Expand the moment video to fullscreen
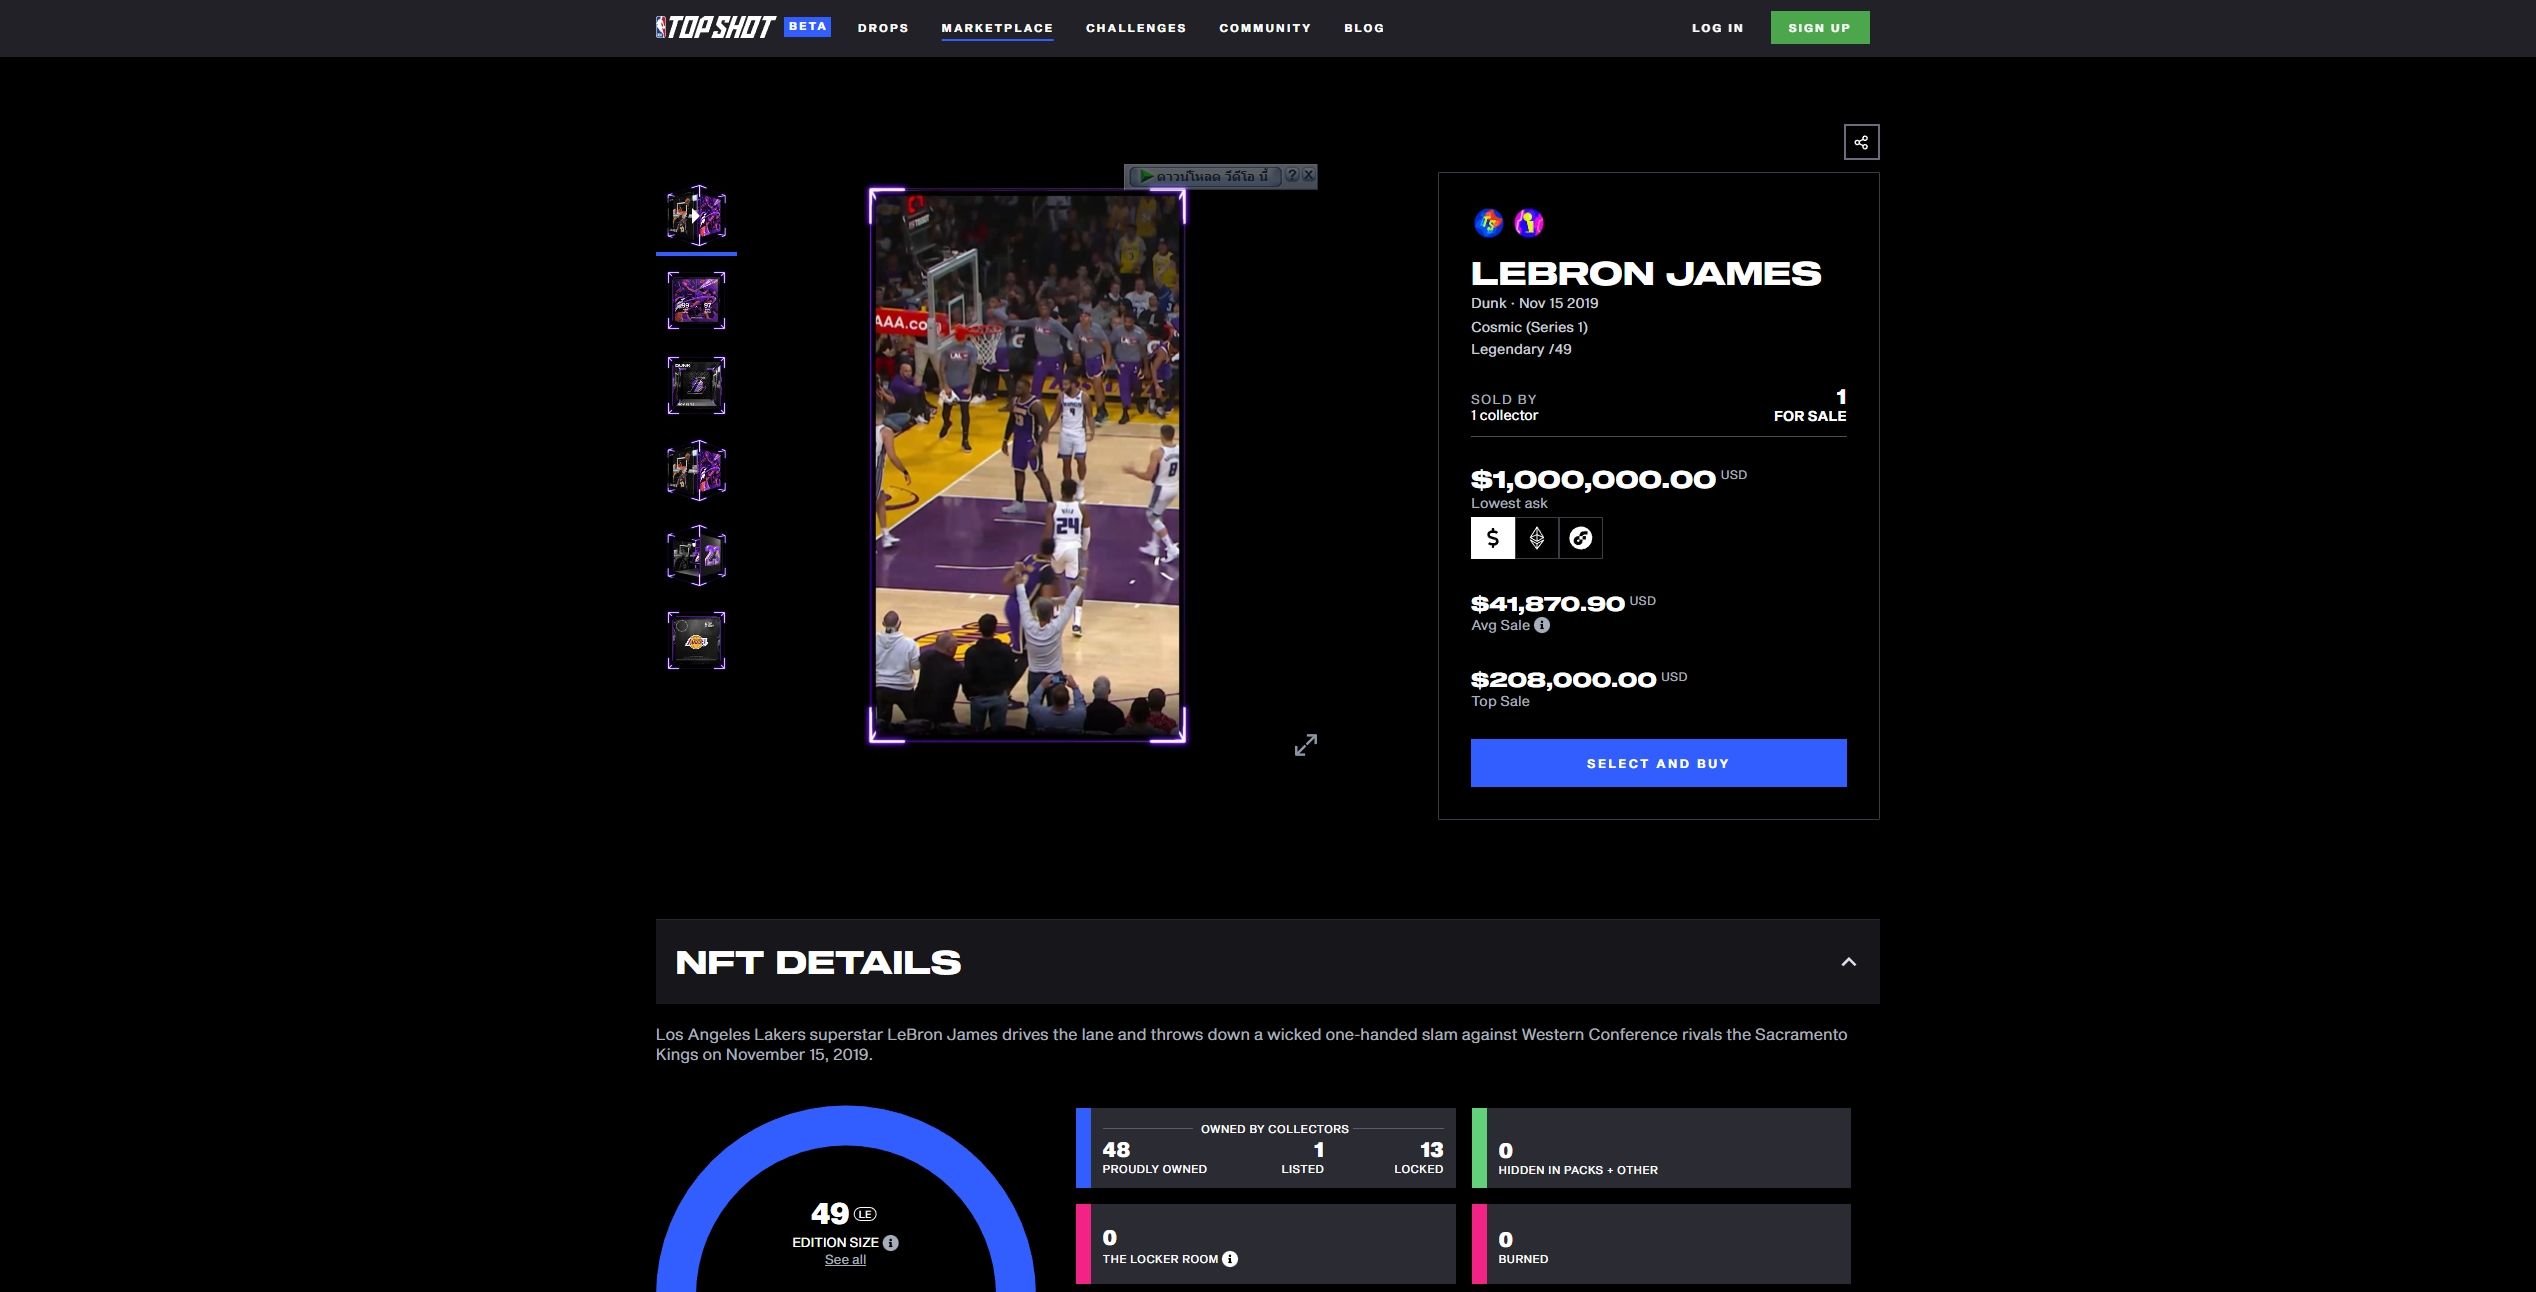This screenshot has width=2536, height=1292. [x=1305, y=745]
